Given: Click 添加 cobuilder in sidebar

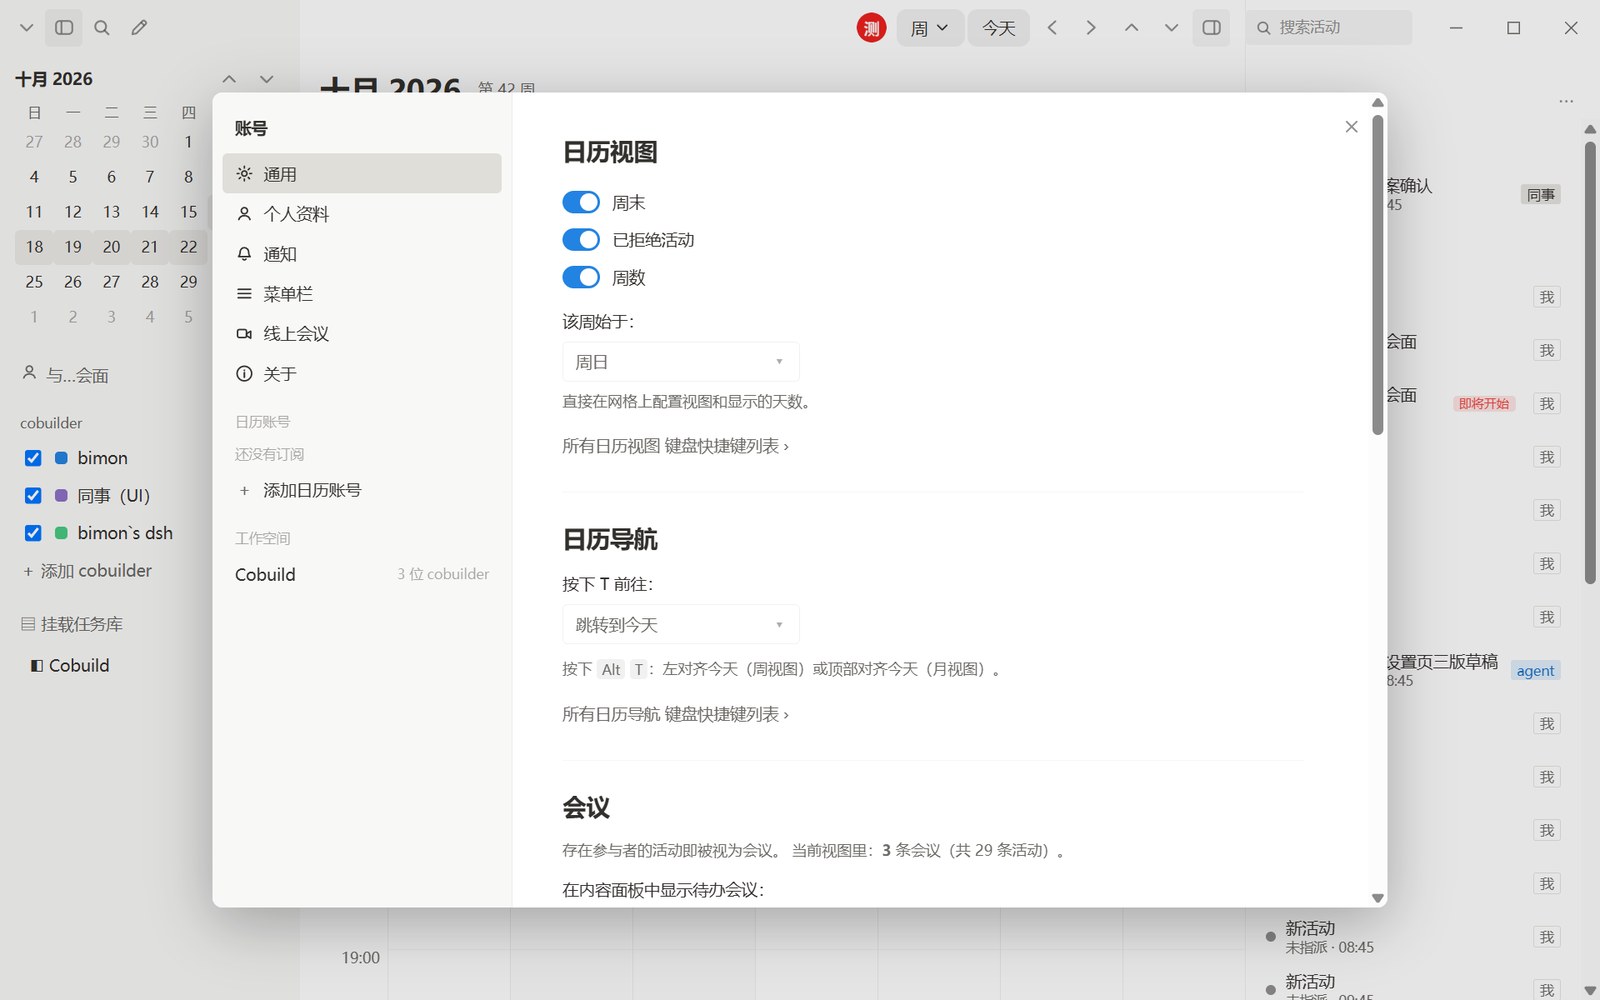Looking at the screenshot, I should point(88,571).
